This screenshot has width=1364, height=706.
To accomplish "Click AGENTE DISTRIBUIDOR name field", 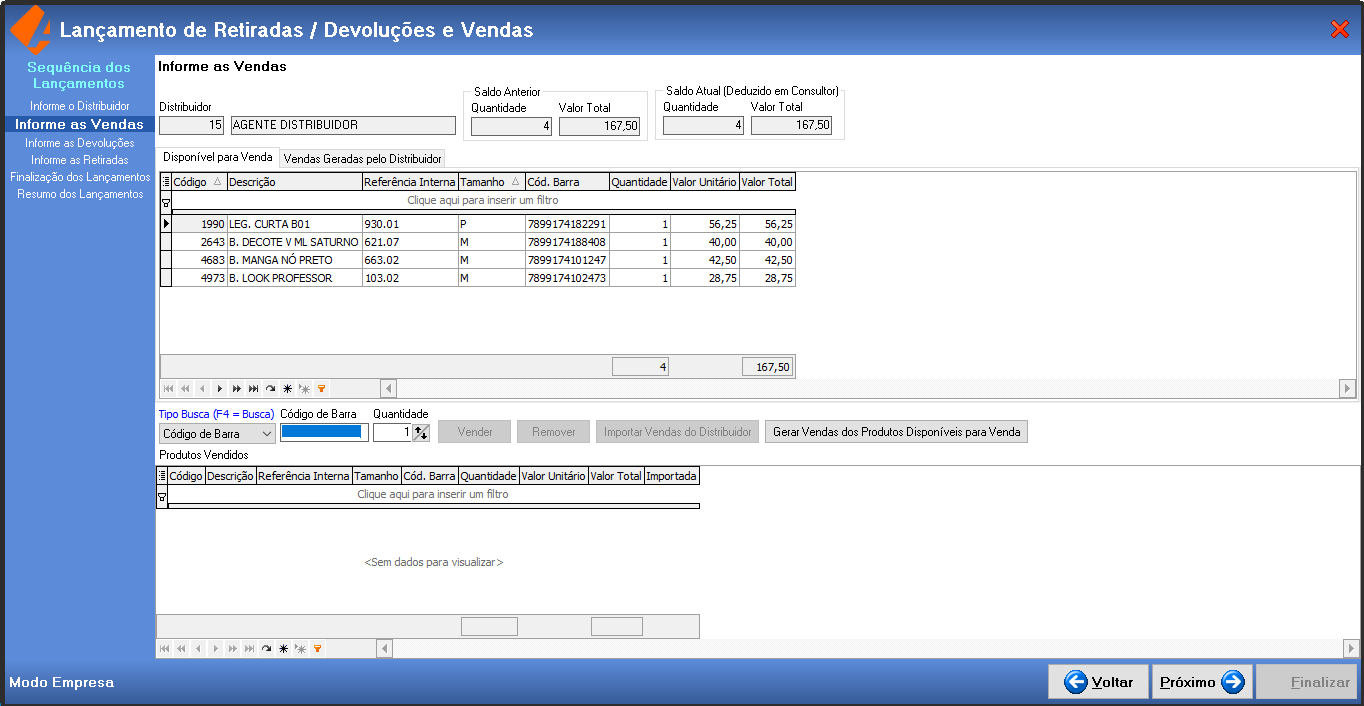I will point(343,125).
